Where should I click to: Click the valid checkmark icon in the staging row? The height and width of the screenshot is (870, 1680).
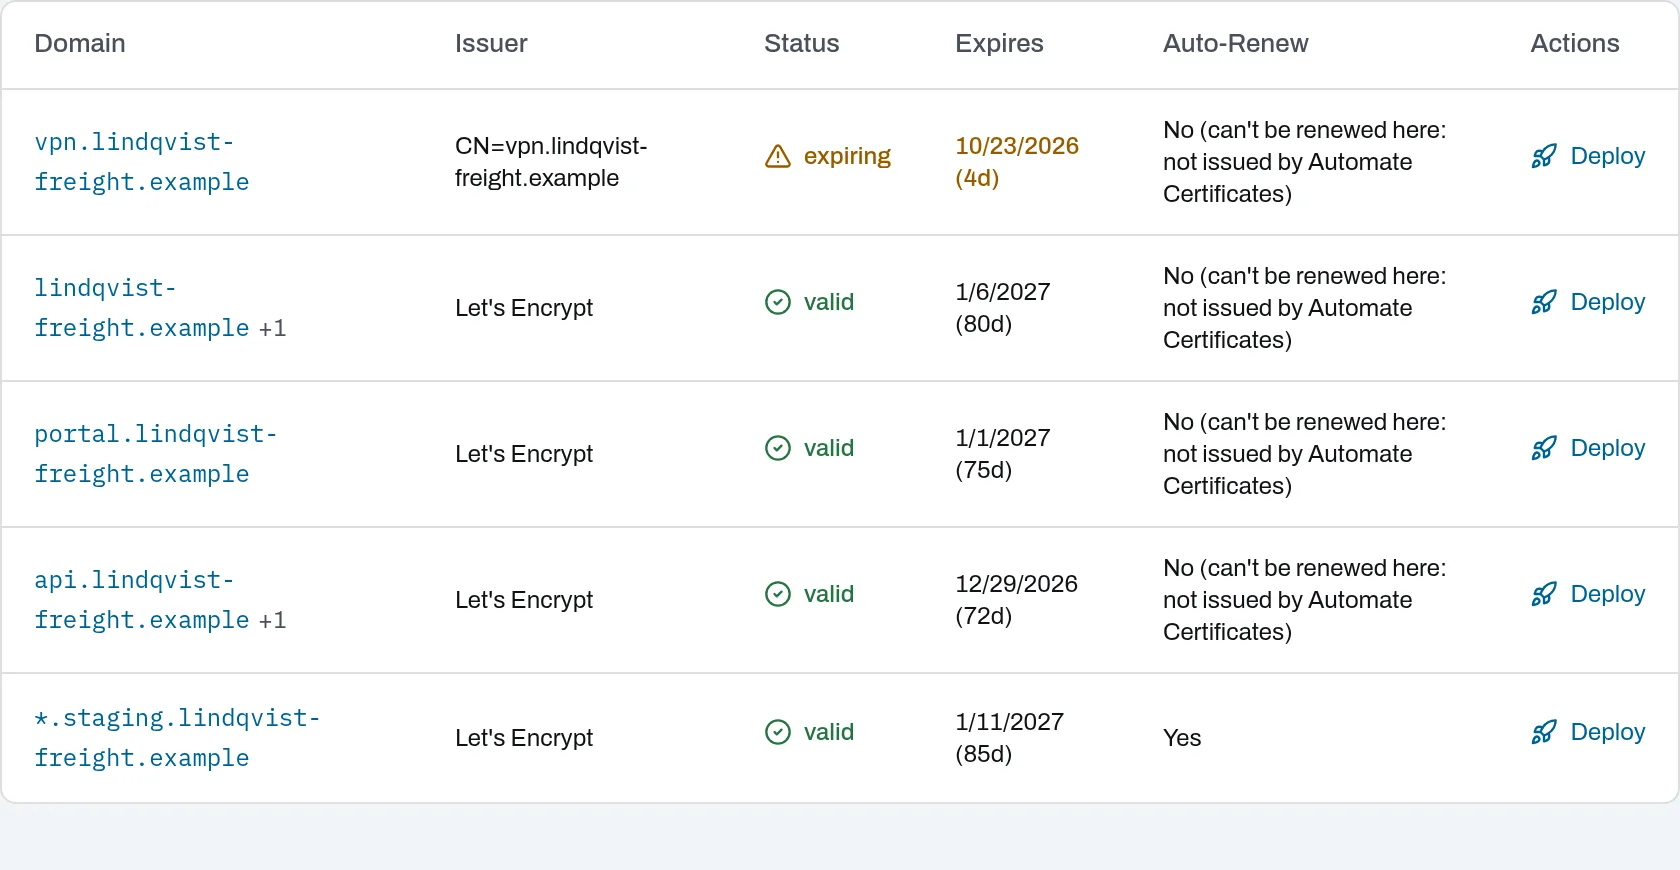[x=778, y=732]
